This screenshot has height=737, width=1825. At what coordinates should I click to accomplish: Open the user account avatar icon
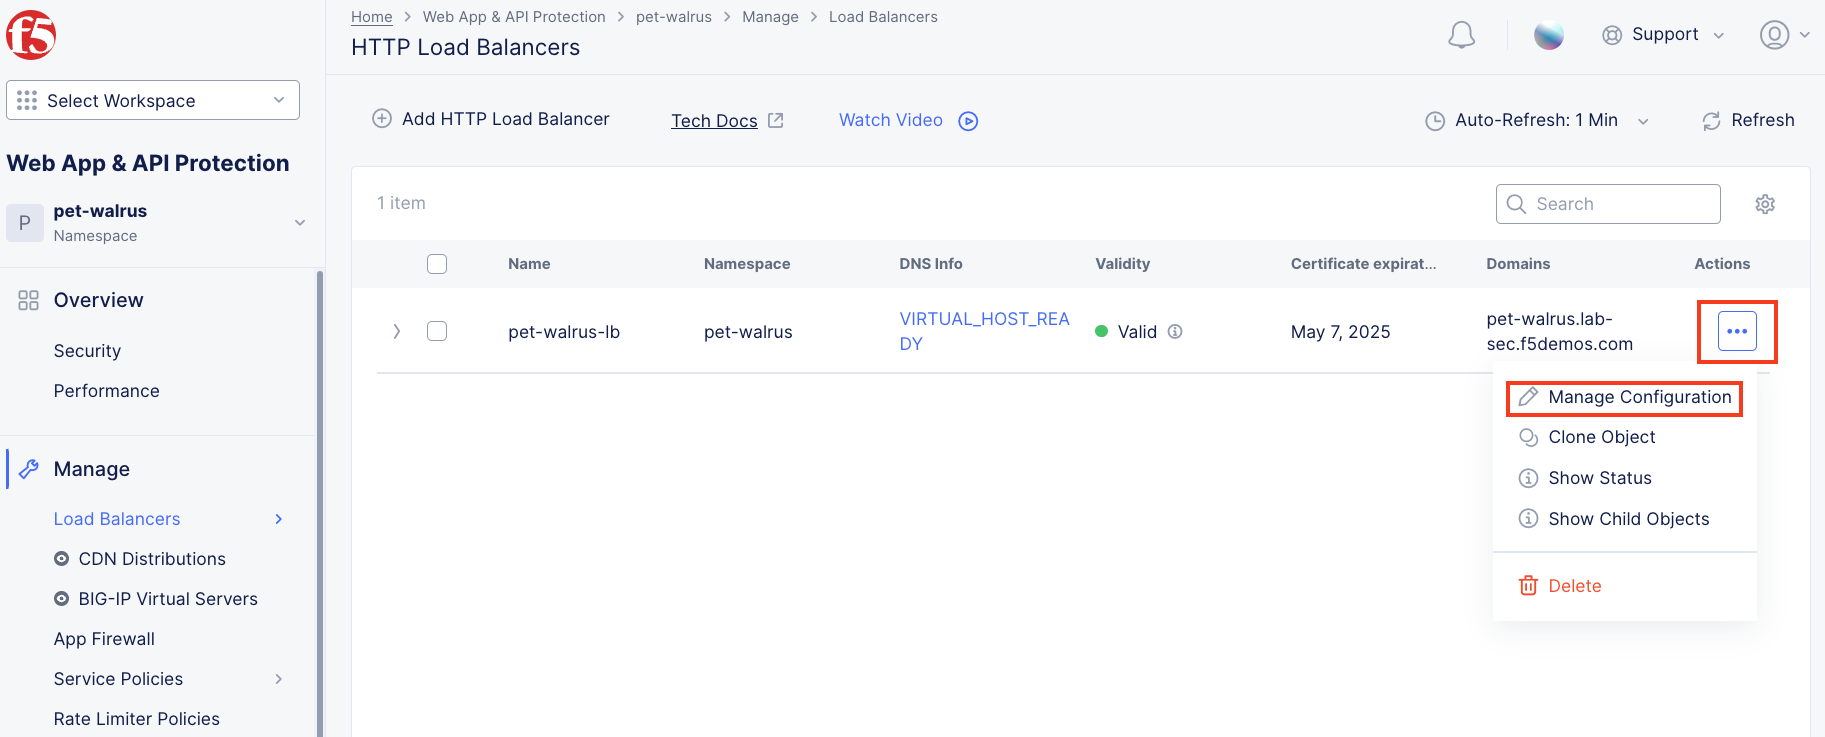(x=1774, y=35)
